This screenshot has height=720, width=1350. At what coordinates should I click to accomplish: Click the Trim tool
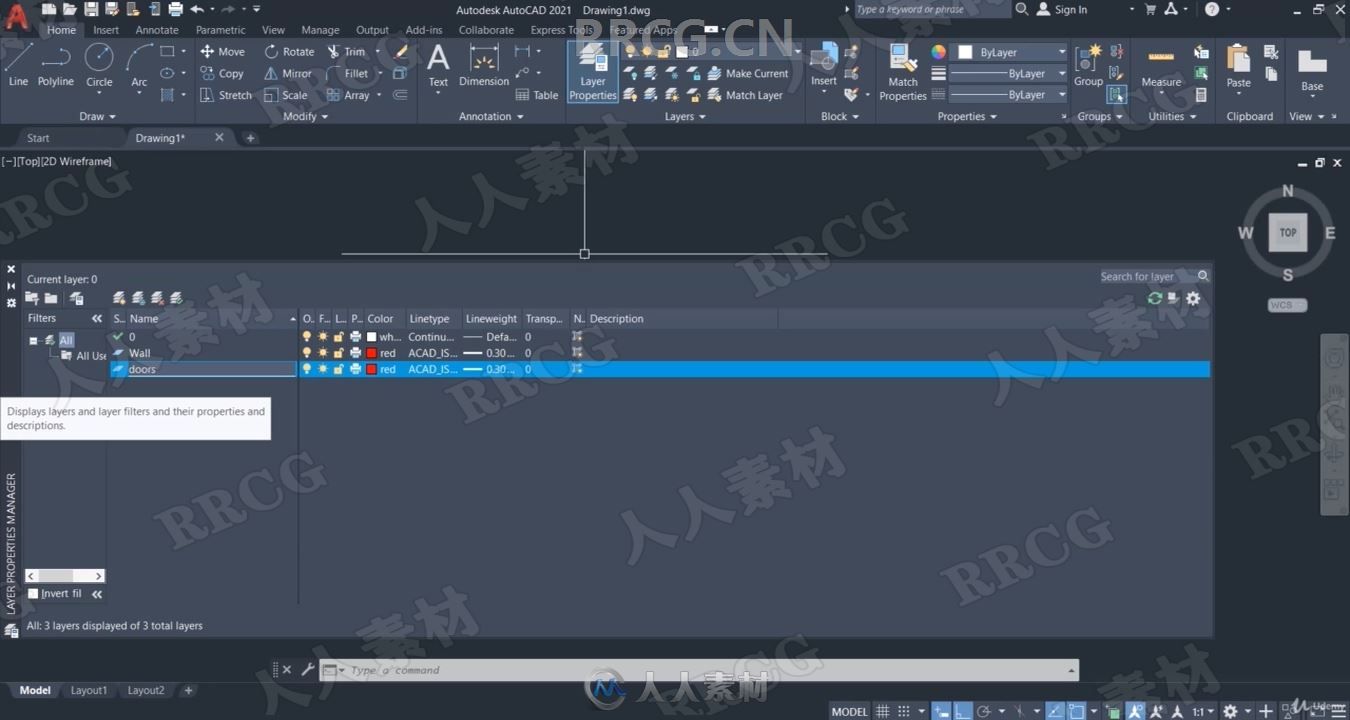(x=346, y=52)
